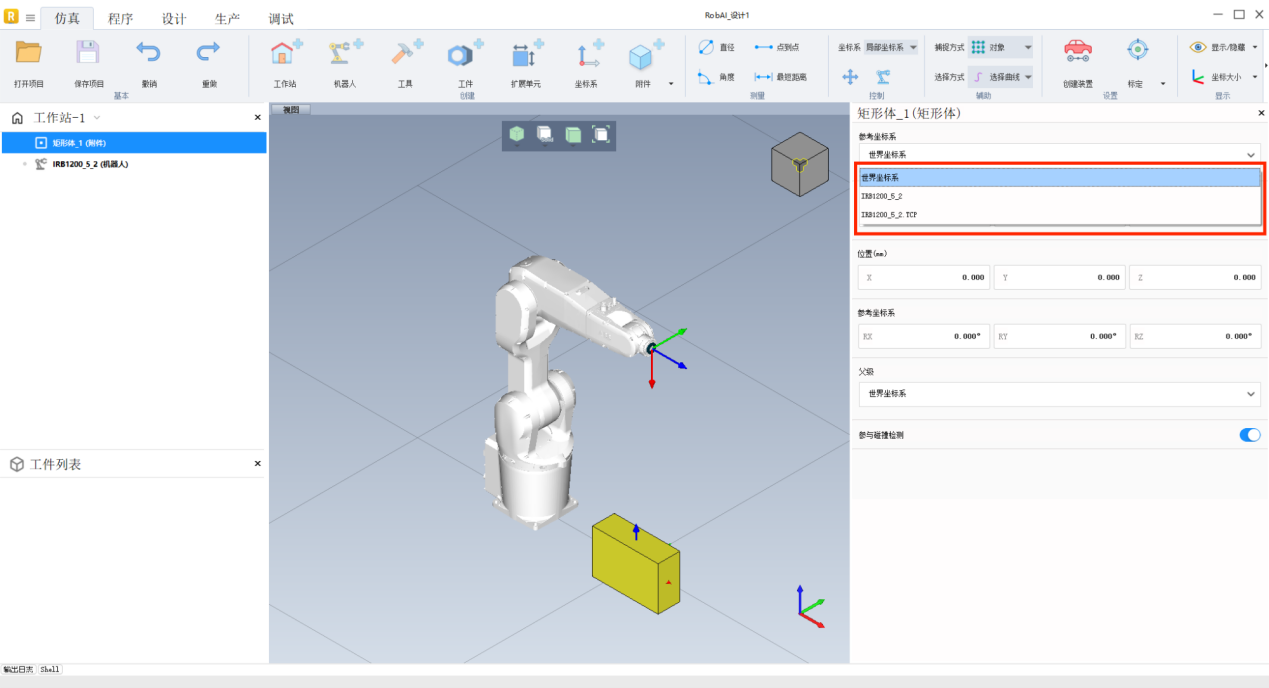Select the 直径 diameter measure tool
The image size is (1269, 688).
[717, 47]
